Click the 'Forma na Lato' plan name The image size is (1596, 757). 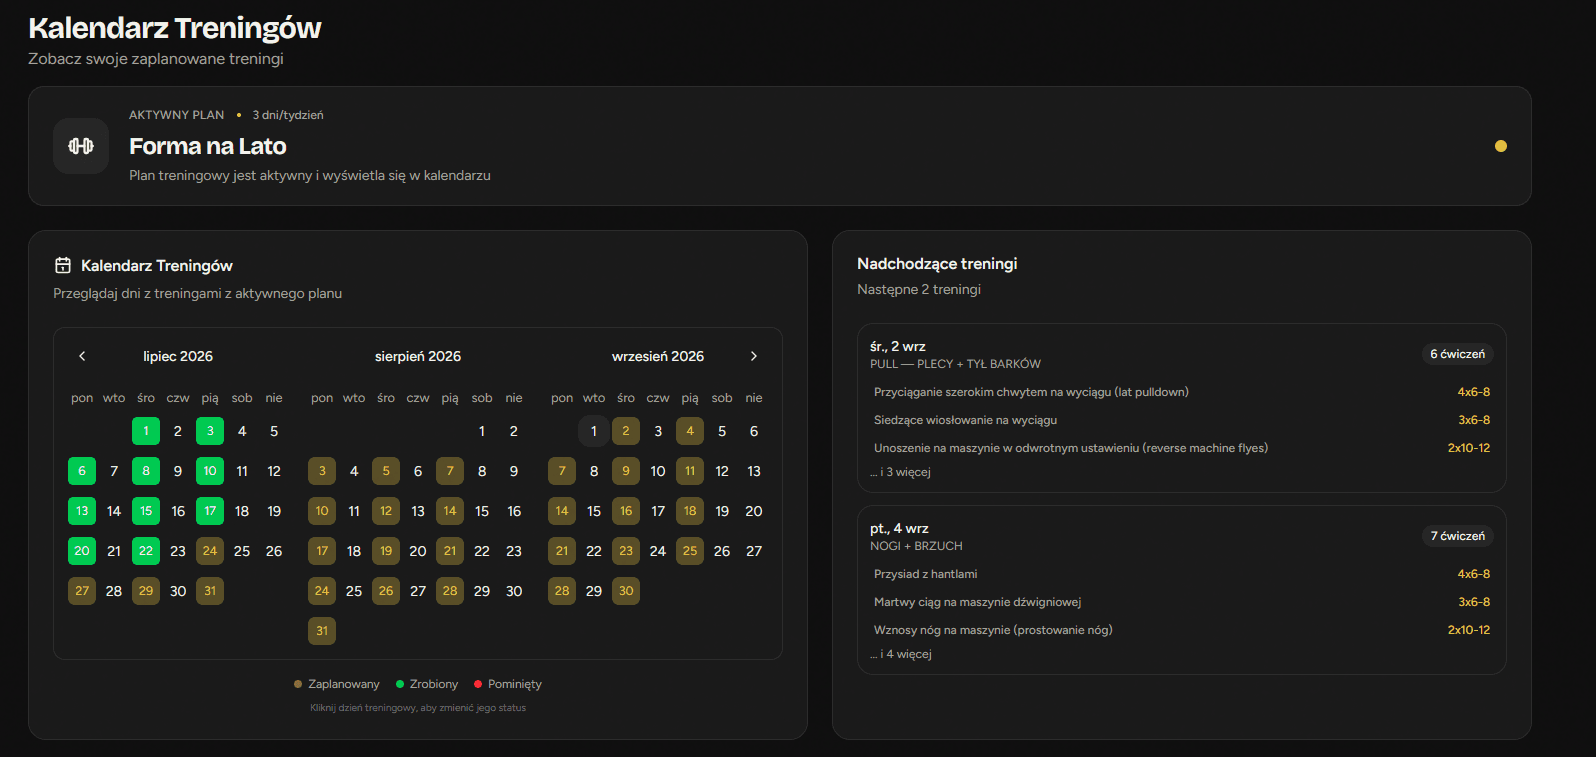pos(208,146)
